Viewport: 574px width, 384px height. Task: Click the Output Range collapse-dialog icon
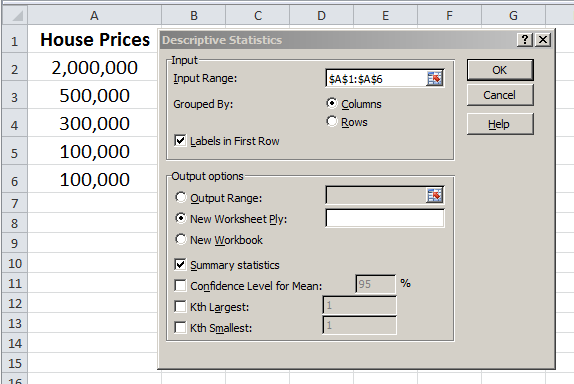coord(435,195)
